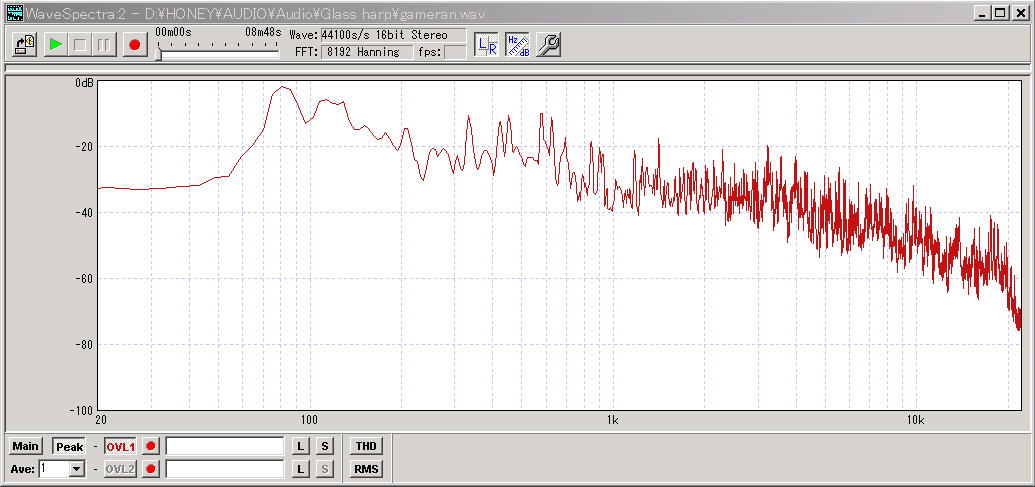Click the 0dB label on the level axis
The height and width of the screenshot is (487, 1035).
pyautogui.click(x=84, y=83)
